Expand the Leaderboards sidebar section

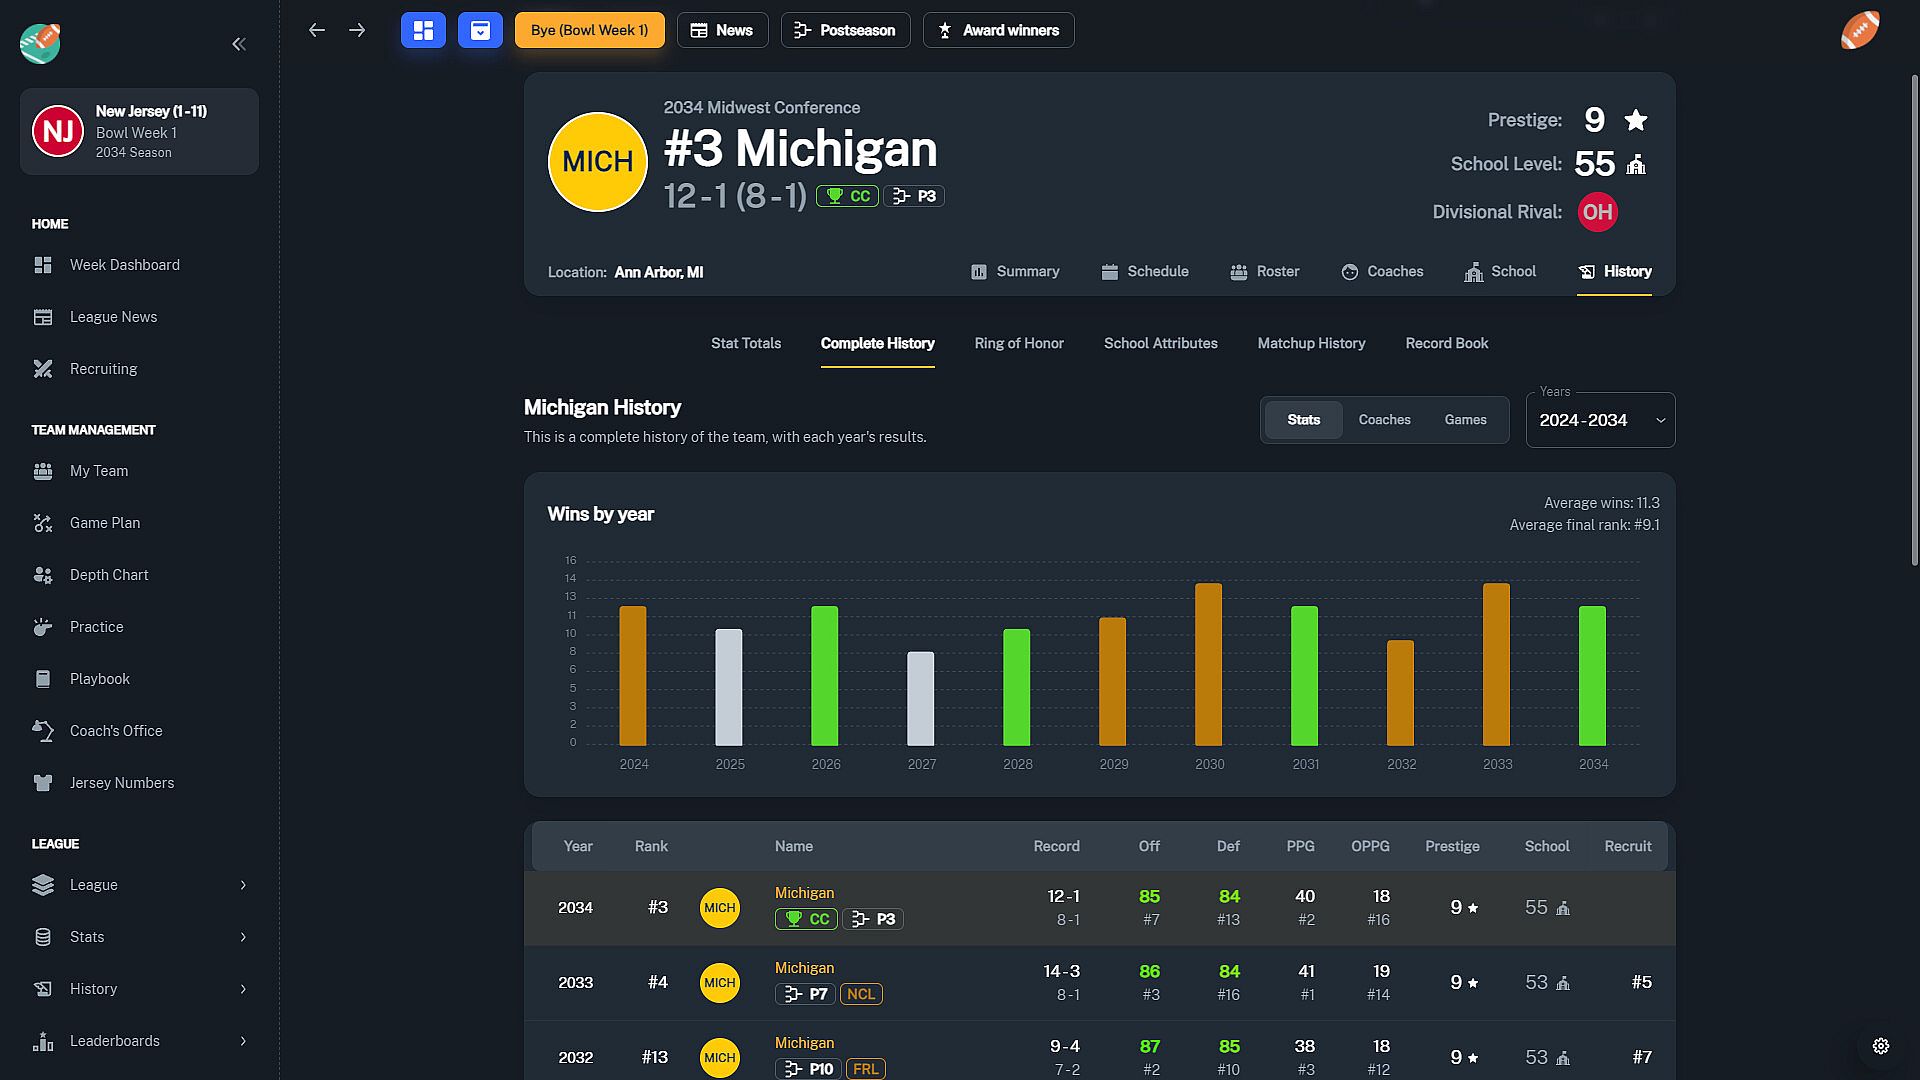[140, 1041]
